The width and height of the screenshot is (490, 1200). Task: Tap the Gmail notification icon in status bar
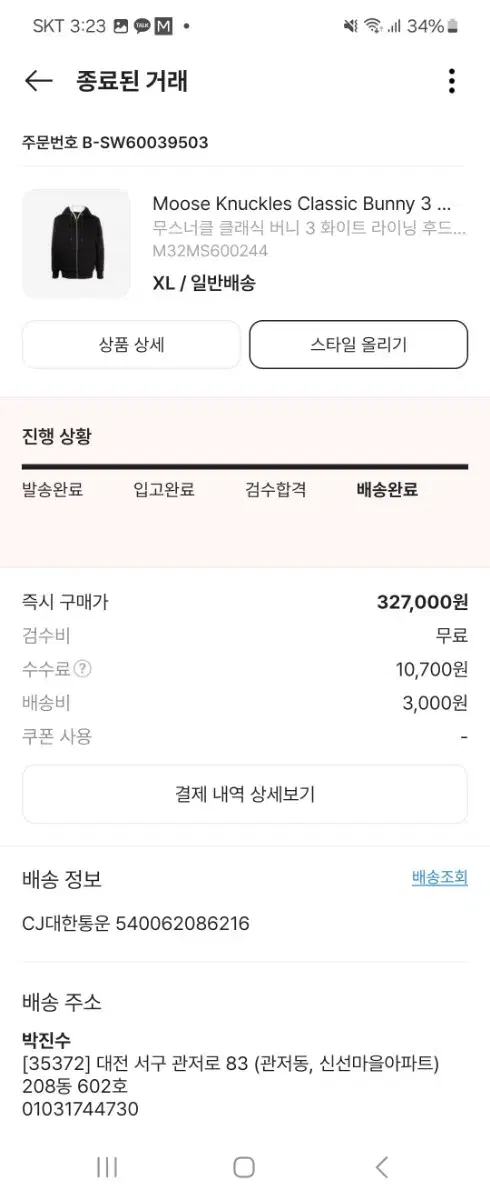pos(164,26)
